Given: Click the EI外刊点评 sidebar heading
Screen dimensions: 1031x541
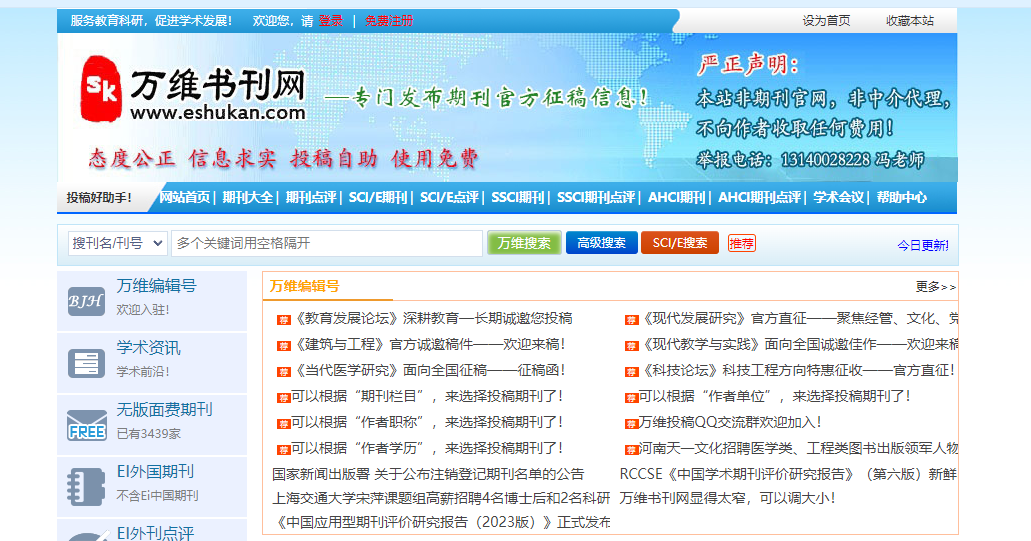Looking at the screenshot, I should tap(155, 532).
